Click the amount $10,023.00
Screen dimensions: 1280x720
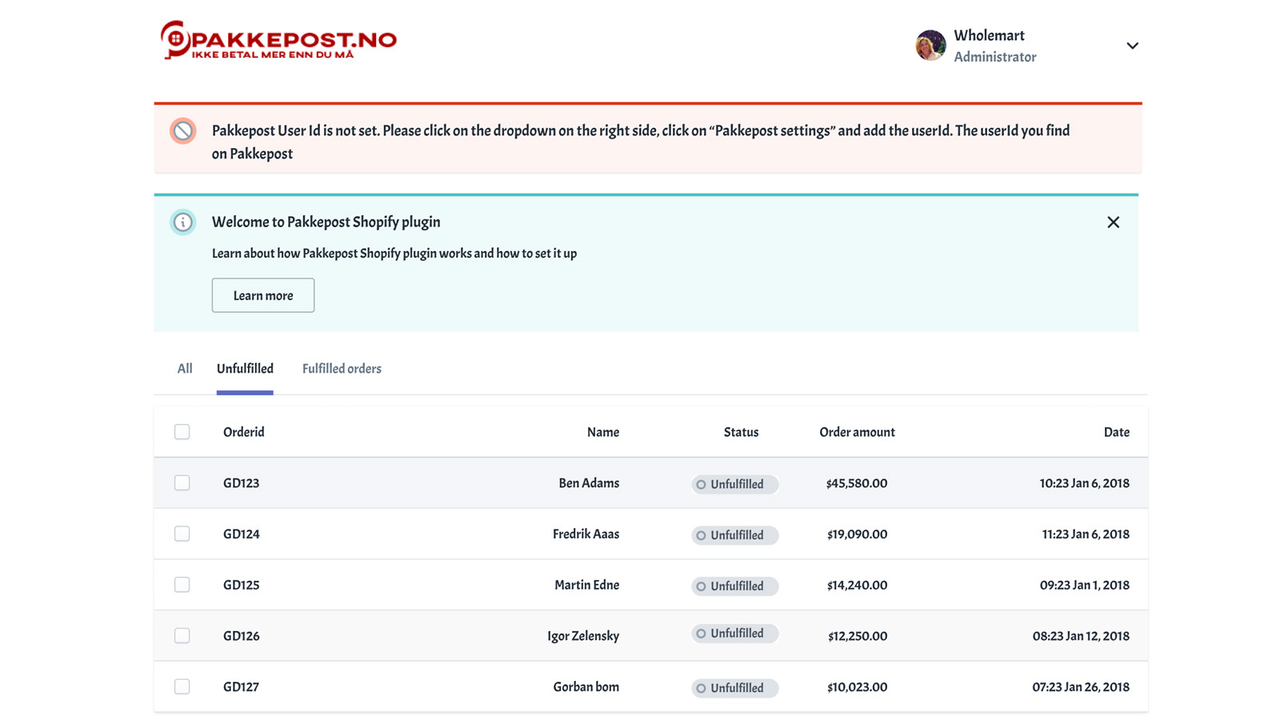(857, 687)
